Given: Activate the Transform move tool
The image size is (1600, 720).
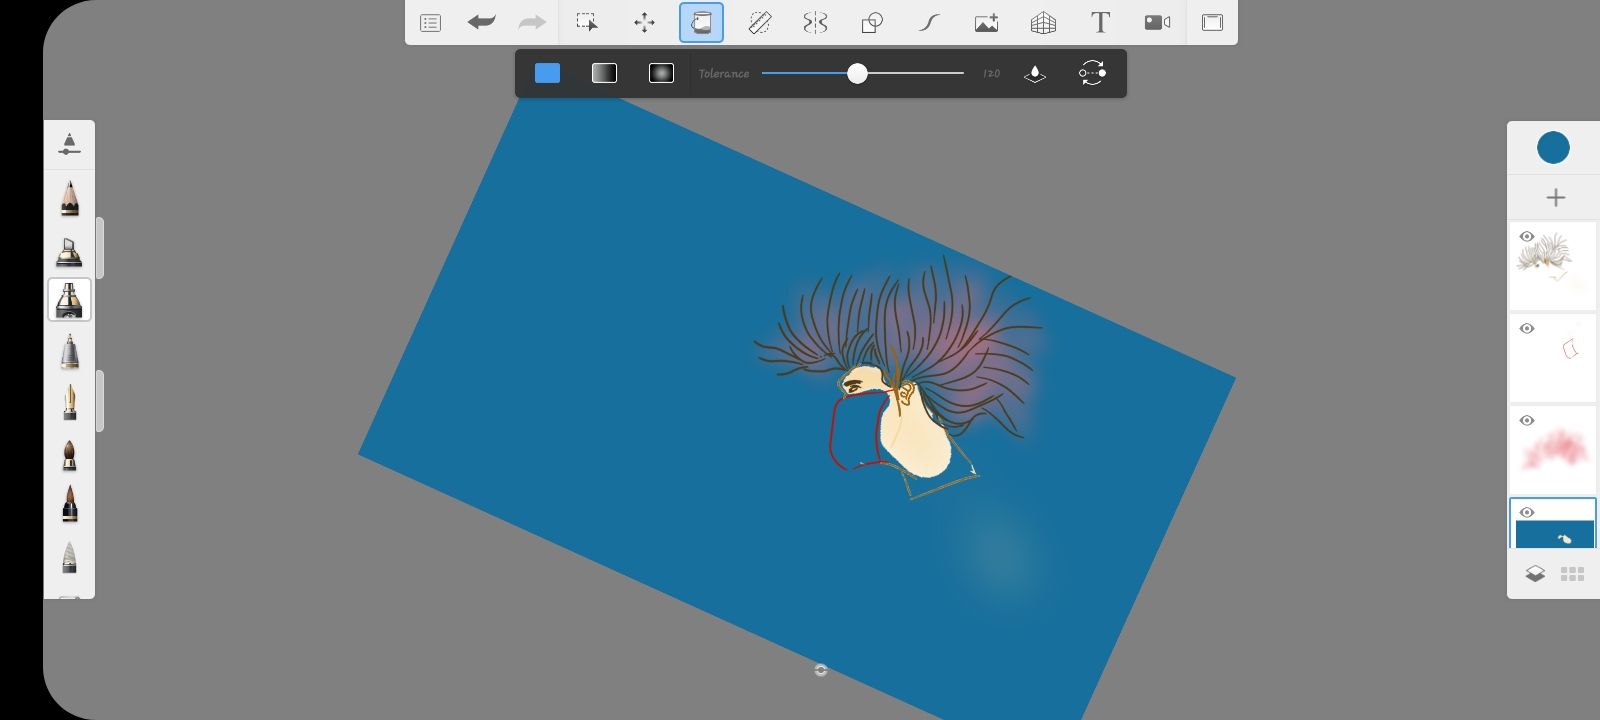Looking at the screenshot, I should click(644, 23).
